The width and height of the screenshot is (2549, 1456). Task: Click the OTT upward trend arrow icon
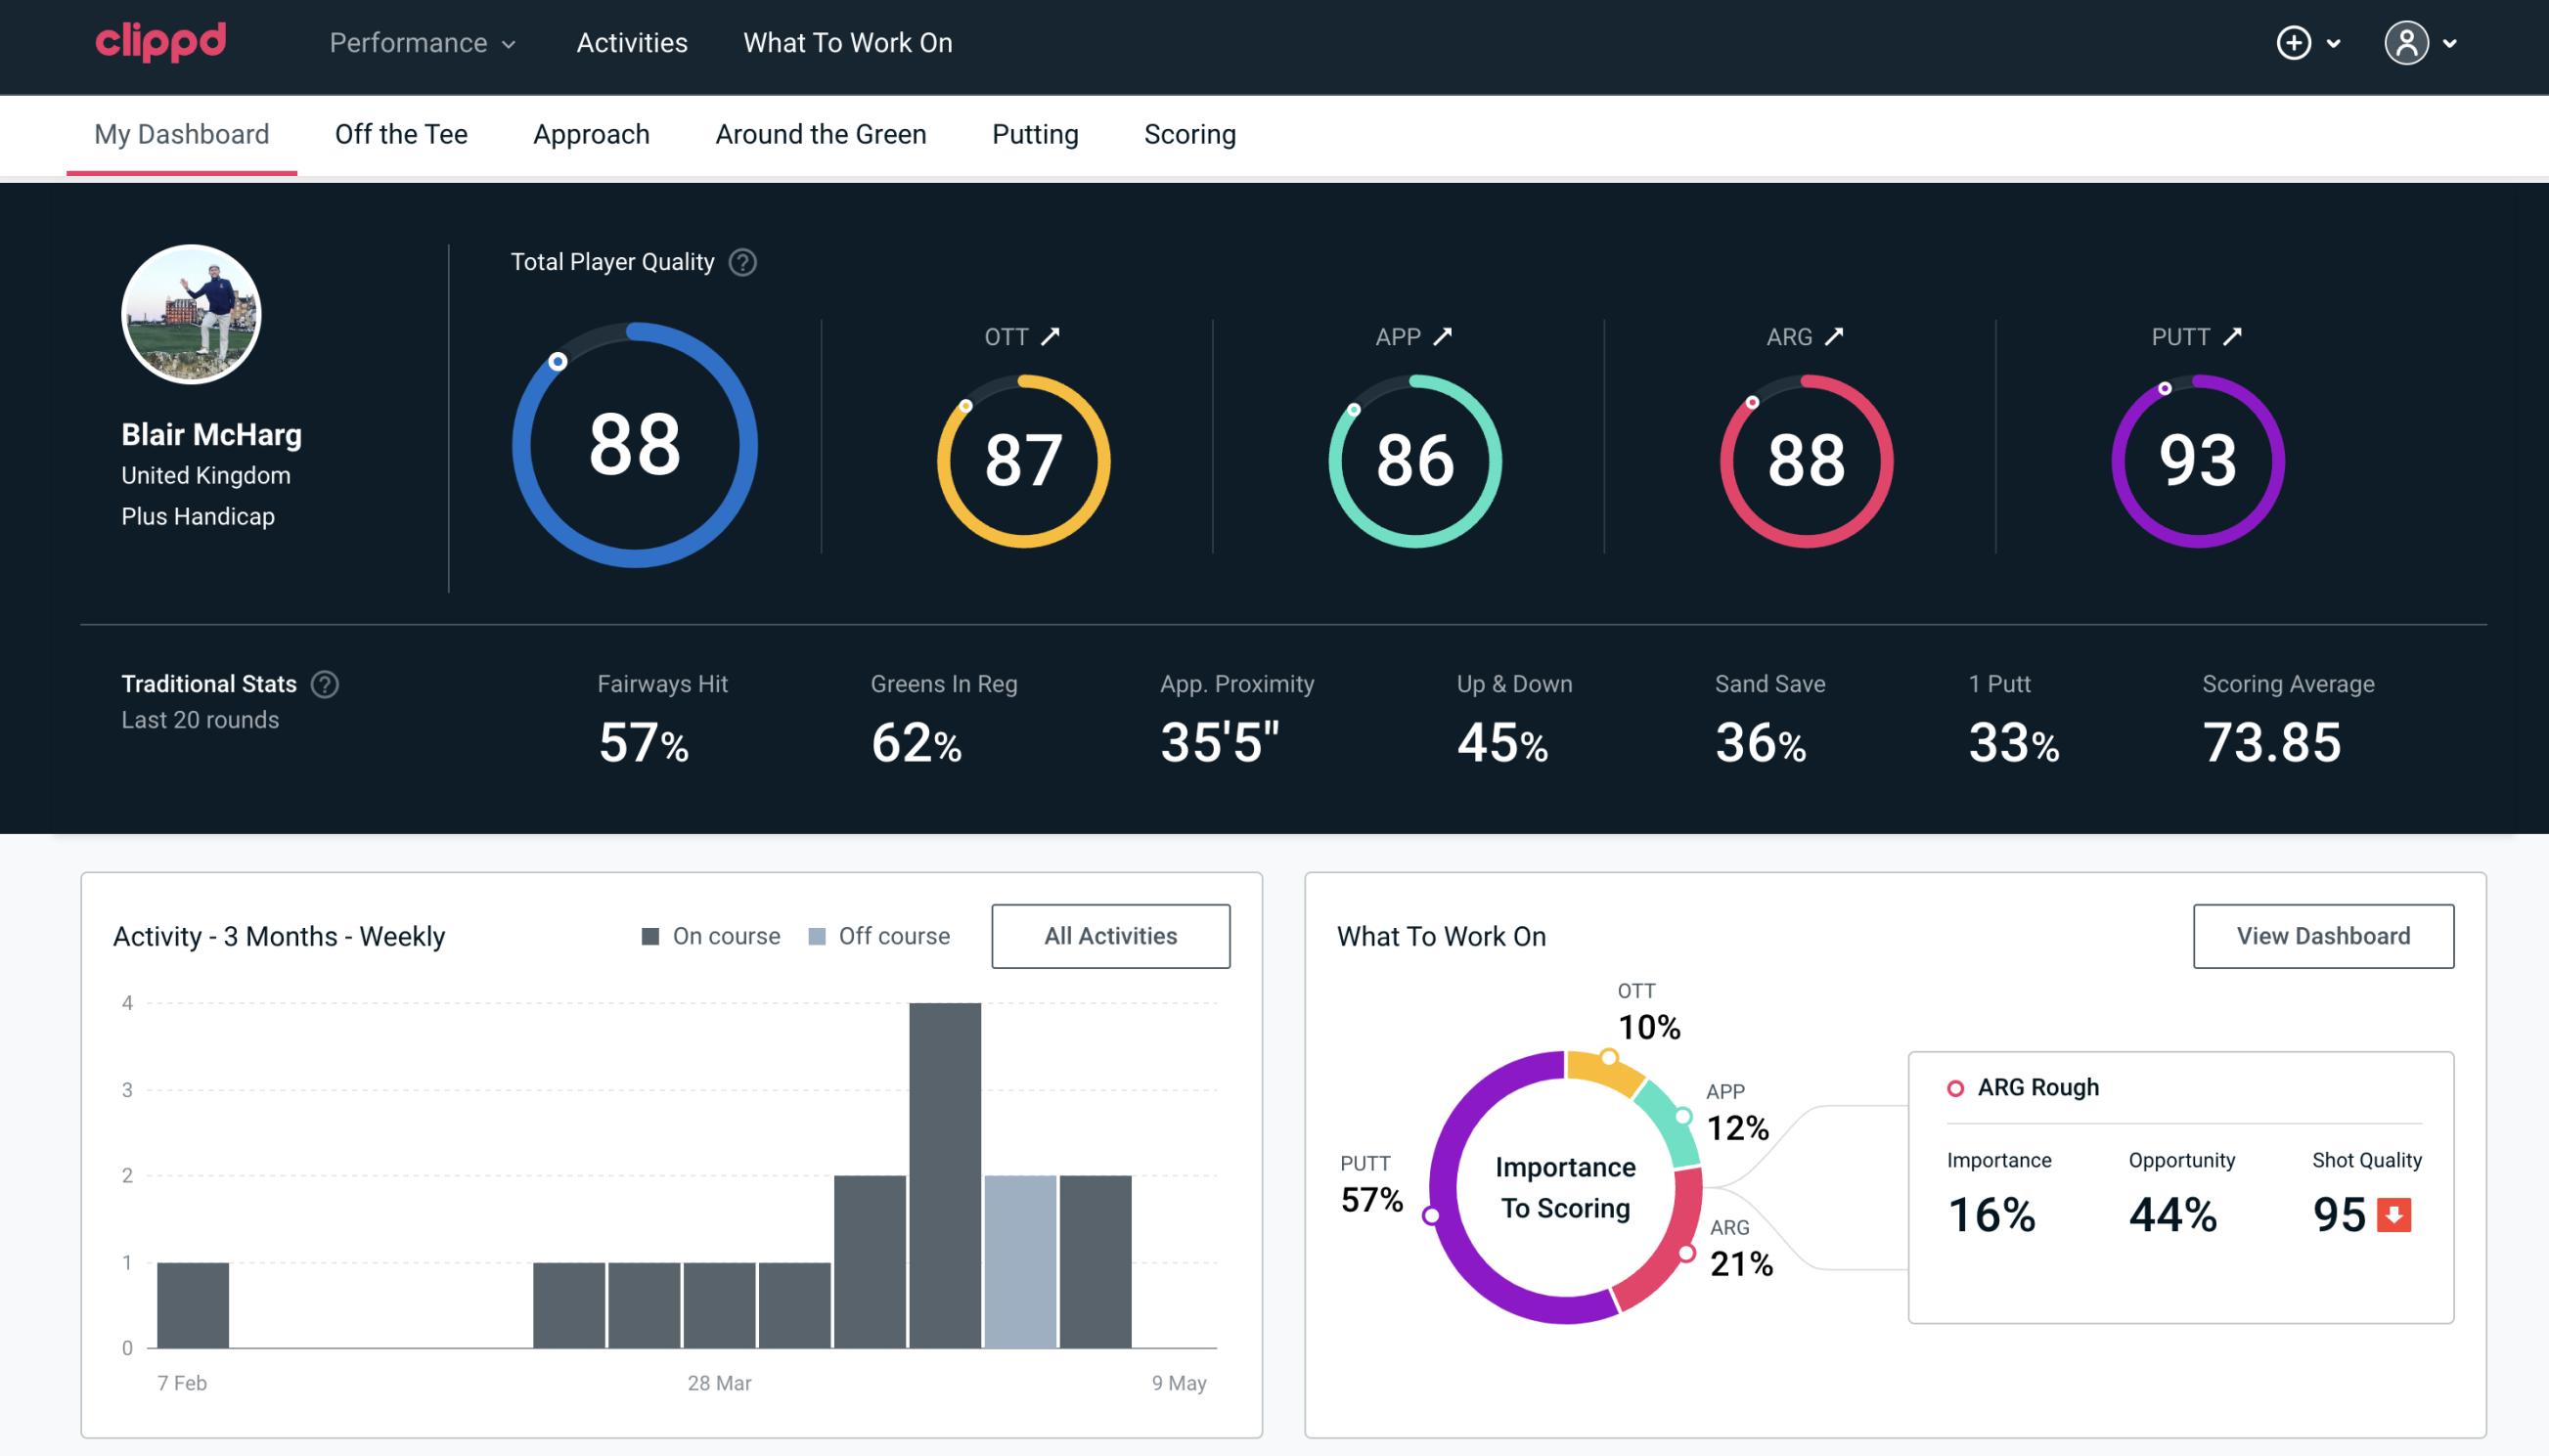[x=1051, y=336]
